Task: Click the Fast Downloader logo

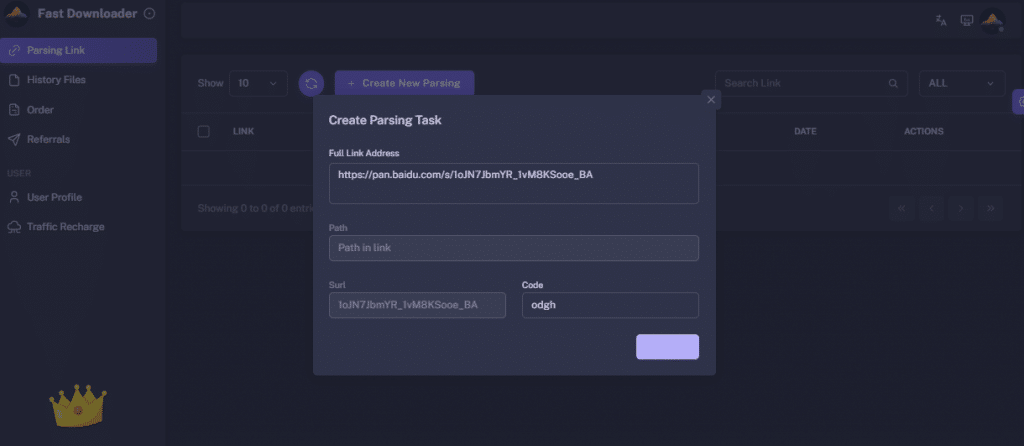Action: click(x=17, y=14)
